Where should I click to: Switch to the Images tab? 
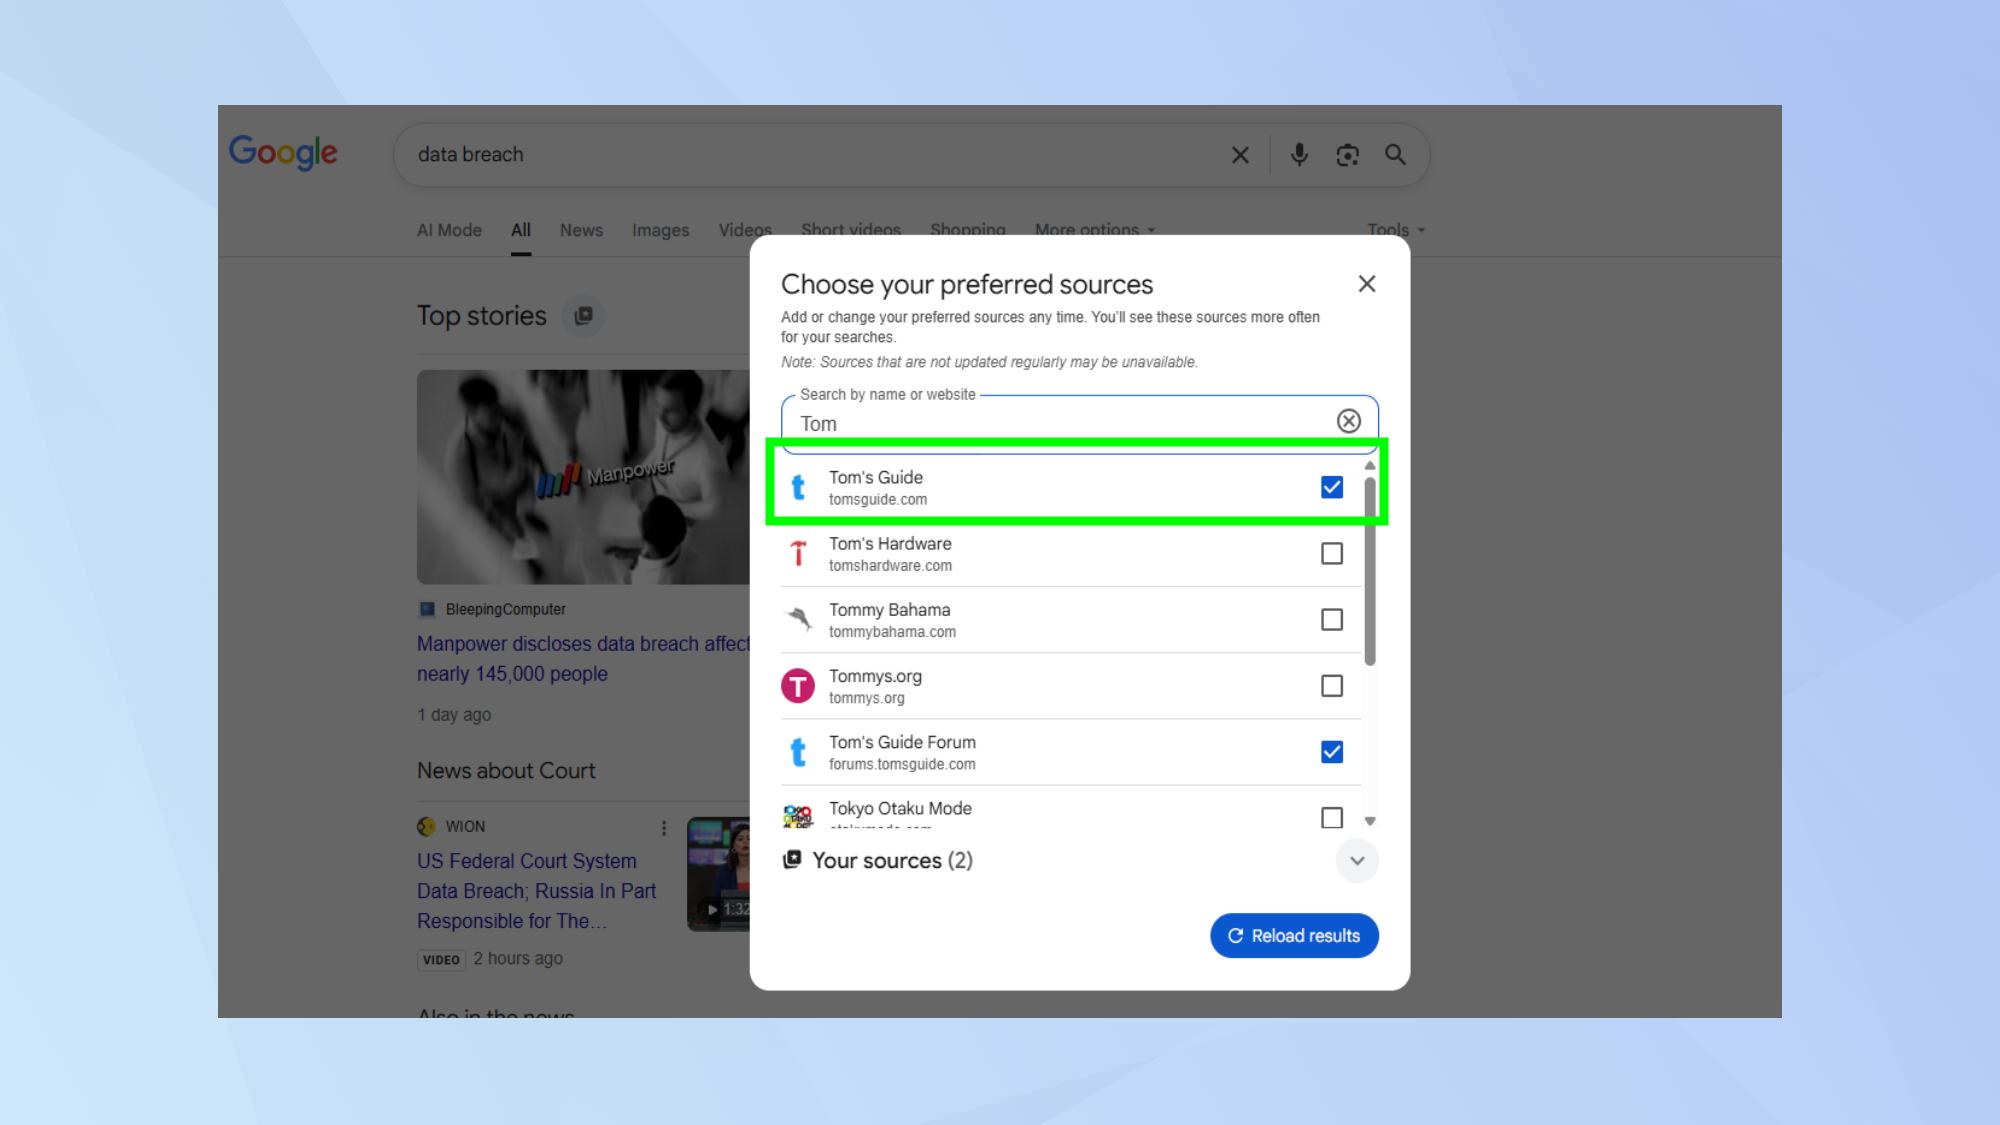[660, 230]
